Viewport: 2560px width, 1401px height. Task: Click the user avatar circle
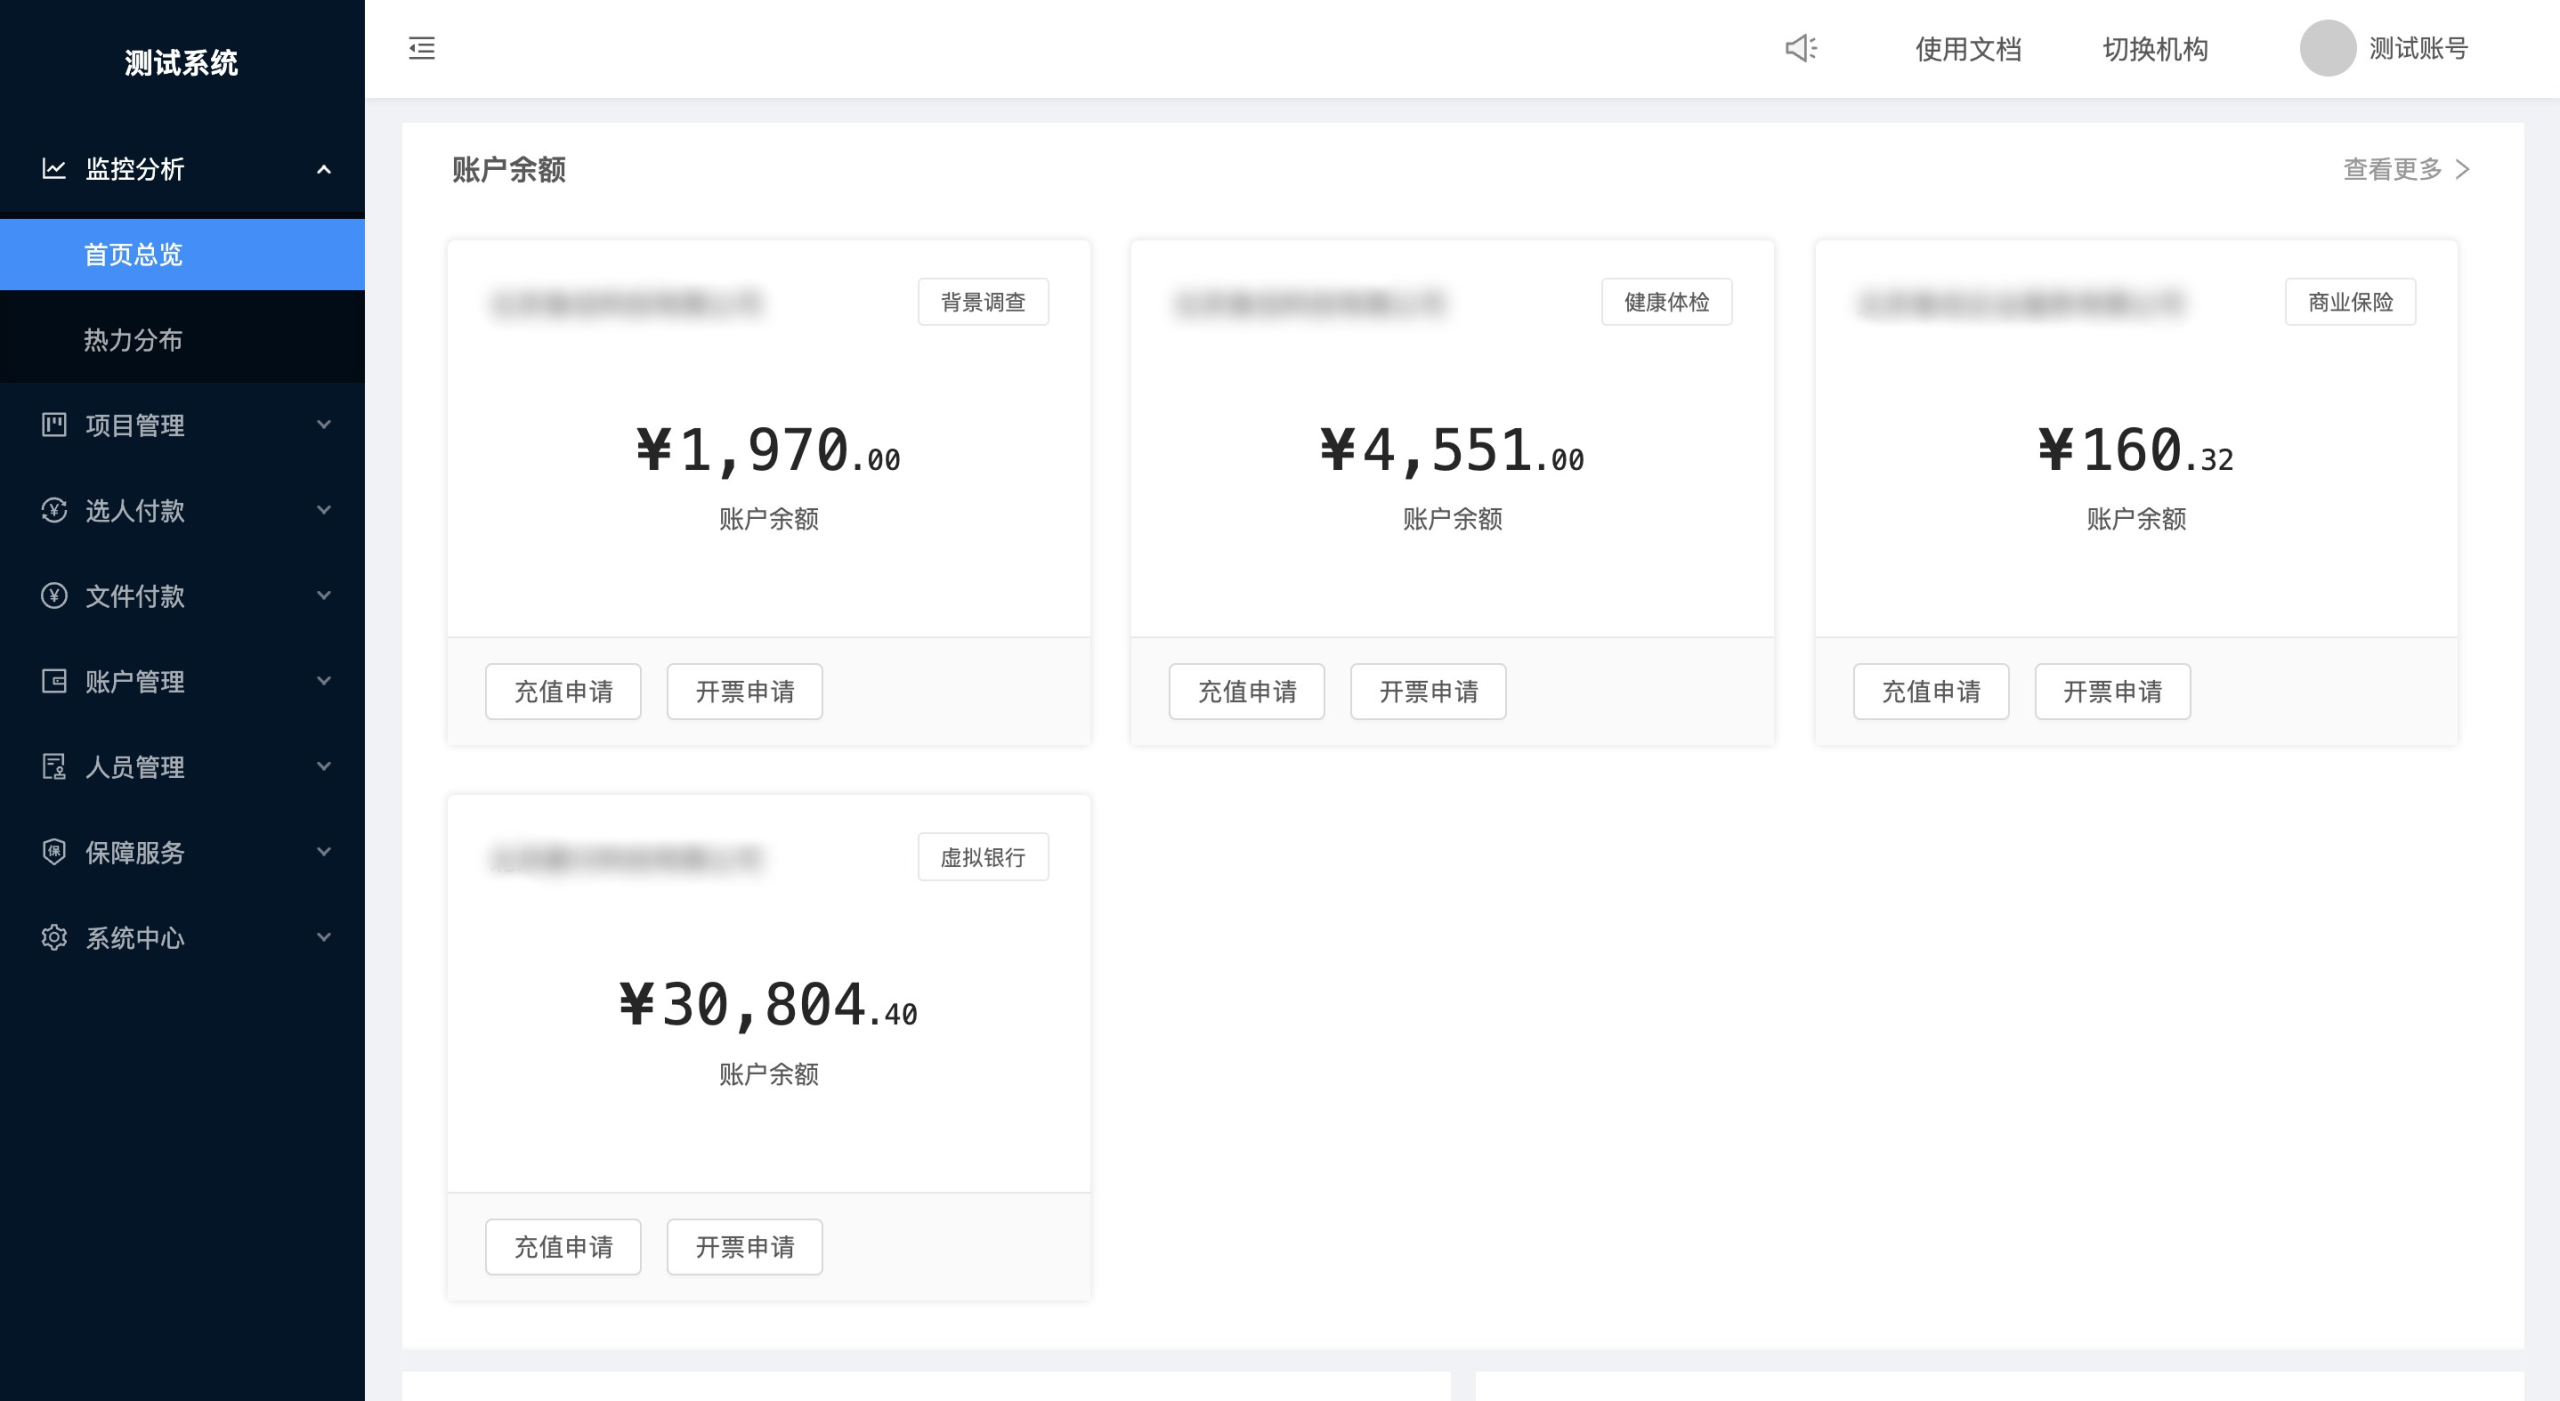2328,48
